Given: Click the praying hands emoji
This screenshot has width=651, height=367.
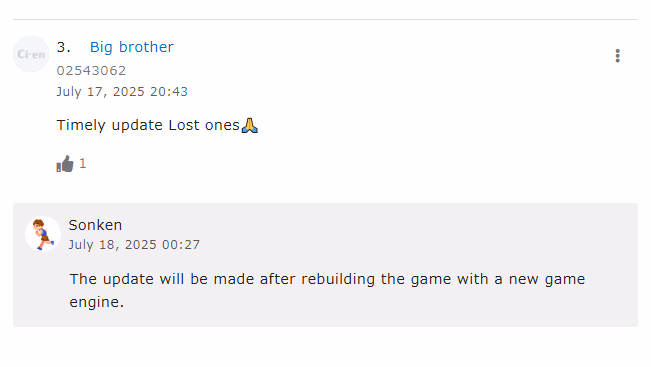Looking at the screenshot, I should pyautogui.click(x=250, y=125).
